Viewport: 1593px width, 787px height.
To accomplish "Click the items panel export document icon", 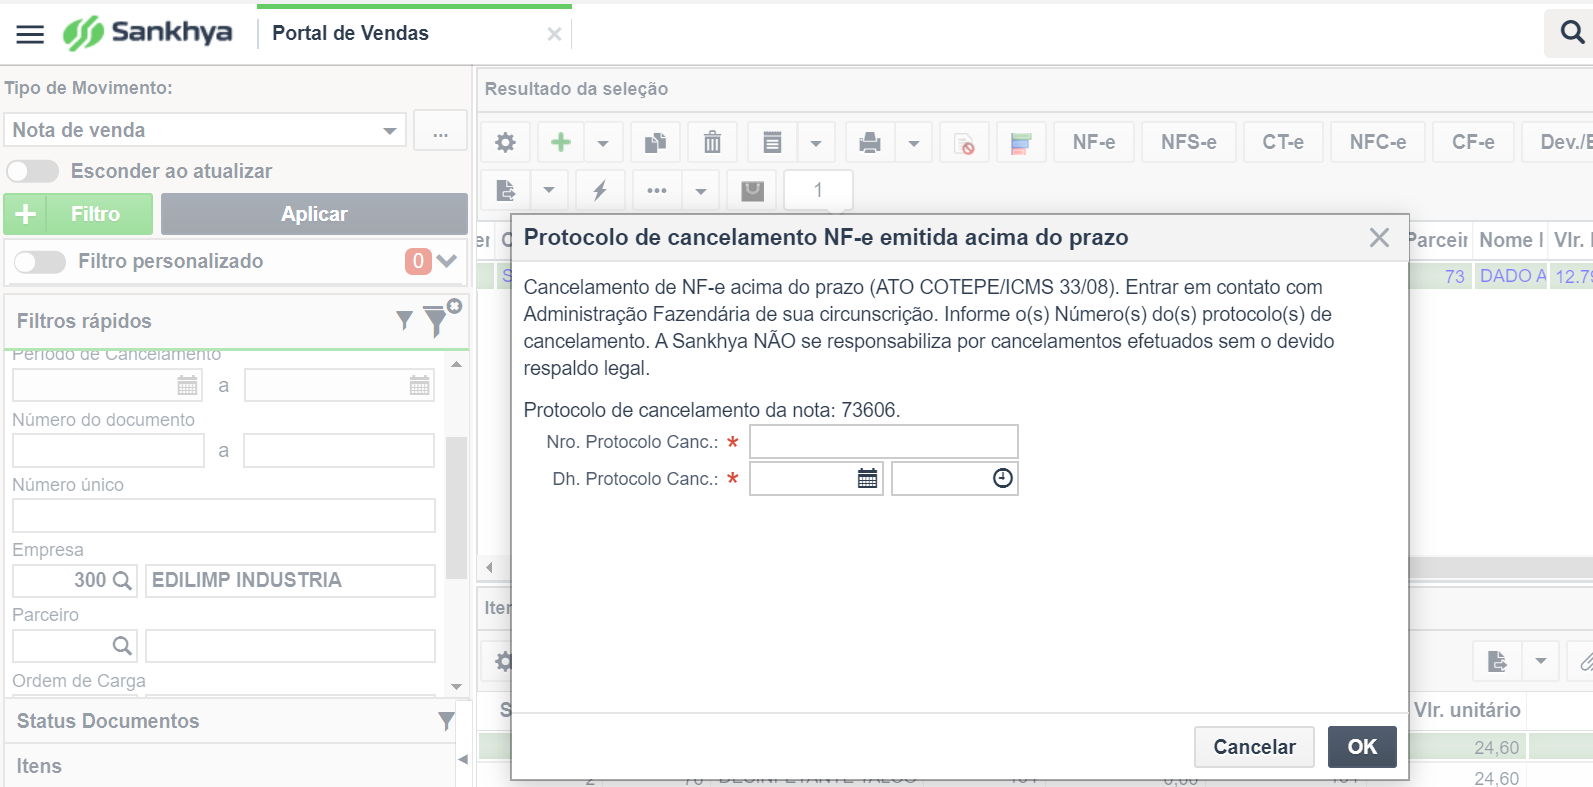I will pyautogui.click(x=1497, y=661).
